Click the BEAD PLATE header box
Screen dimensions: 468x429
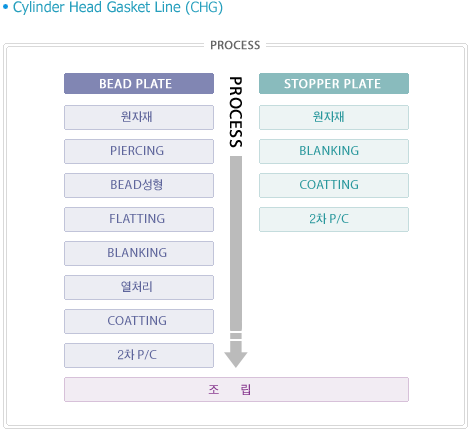(139, 83)
